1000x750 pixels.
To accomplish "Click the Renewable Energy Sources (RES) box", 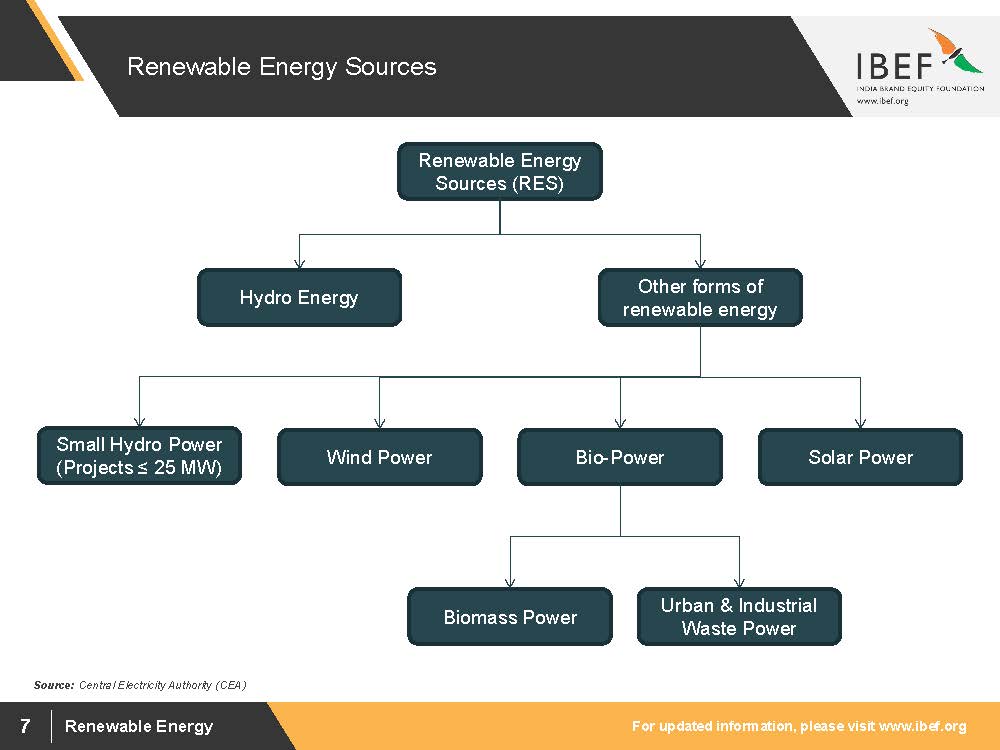I will [500, 172].
